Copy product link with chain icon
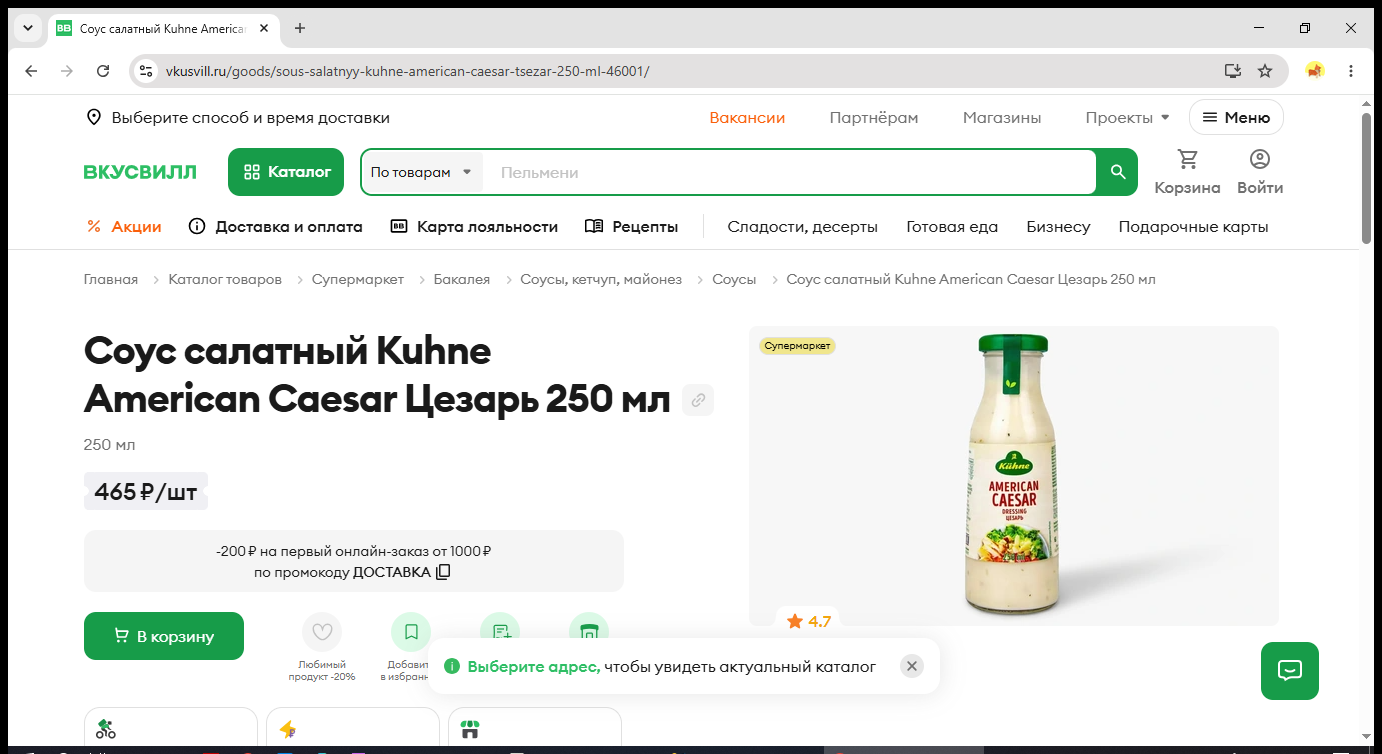Image resolution: width=1382 pixels, height=754 pixels. click(698, 400)
